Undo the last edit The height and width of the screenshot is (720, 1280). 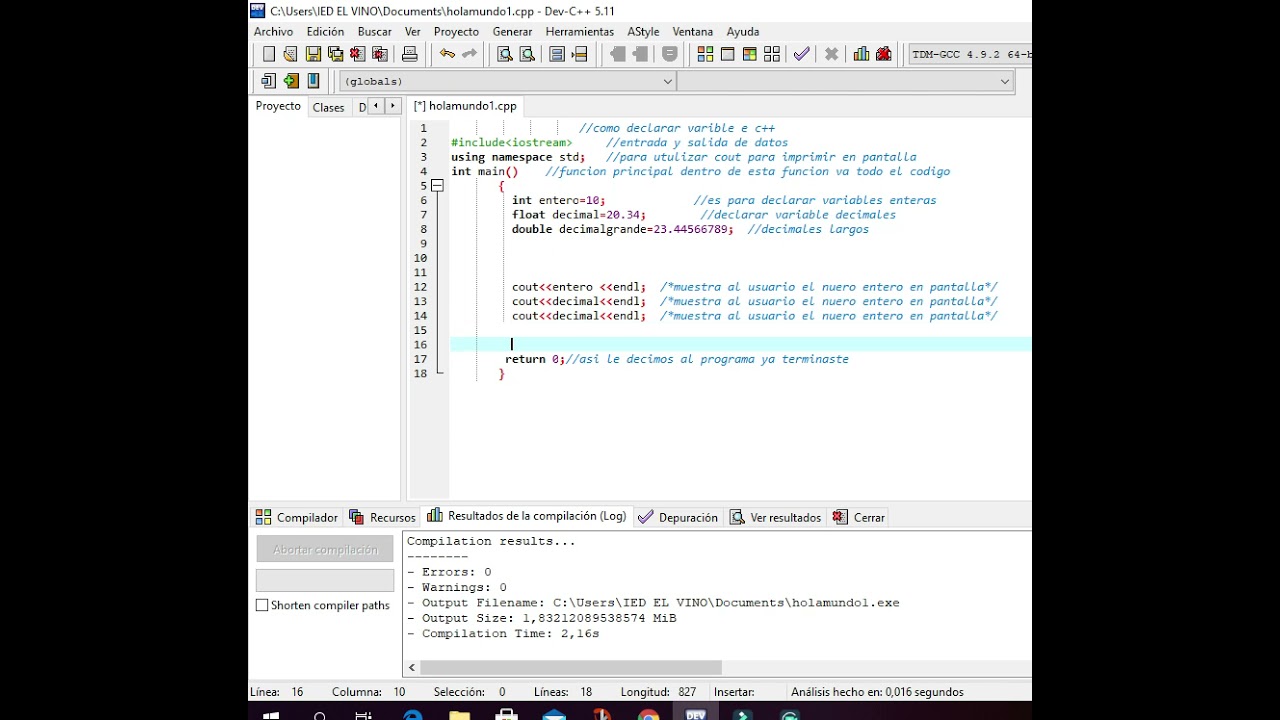coord(447,54)
